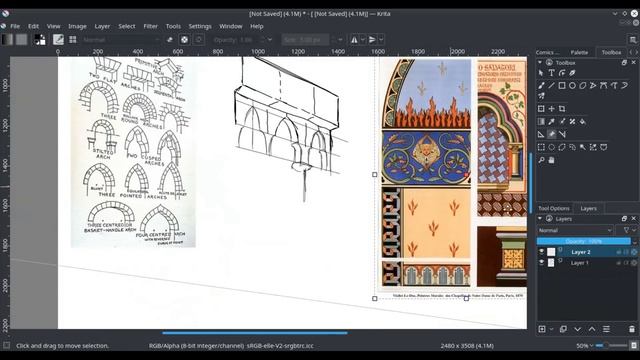Switch to the Palette tab
Image resolution: width=640 pixels, height=360 pixels.
(579, 52)
